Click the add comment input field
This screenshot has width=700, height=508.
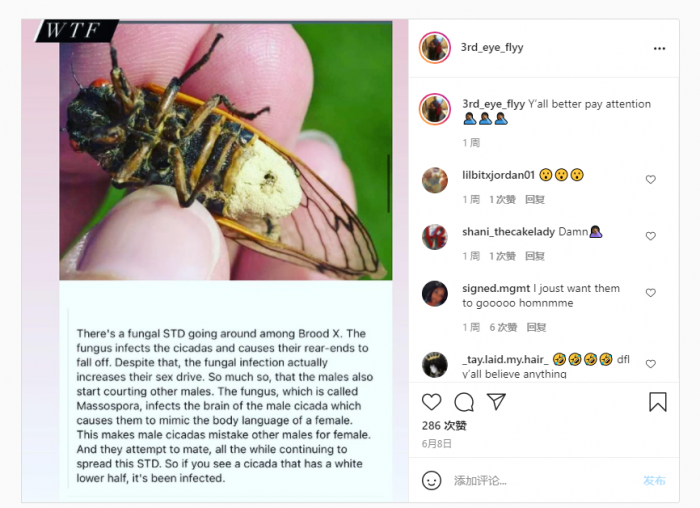tap(540, 480)
